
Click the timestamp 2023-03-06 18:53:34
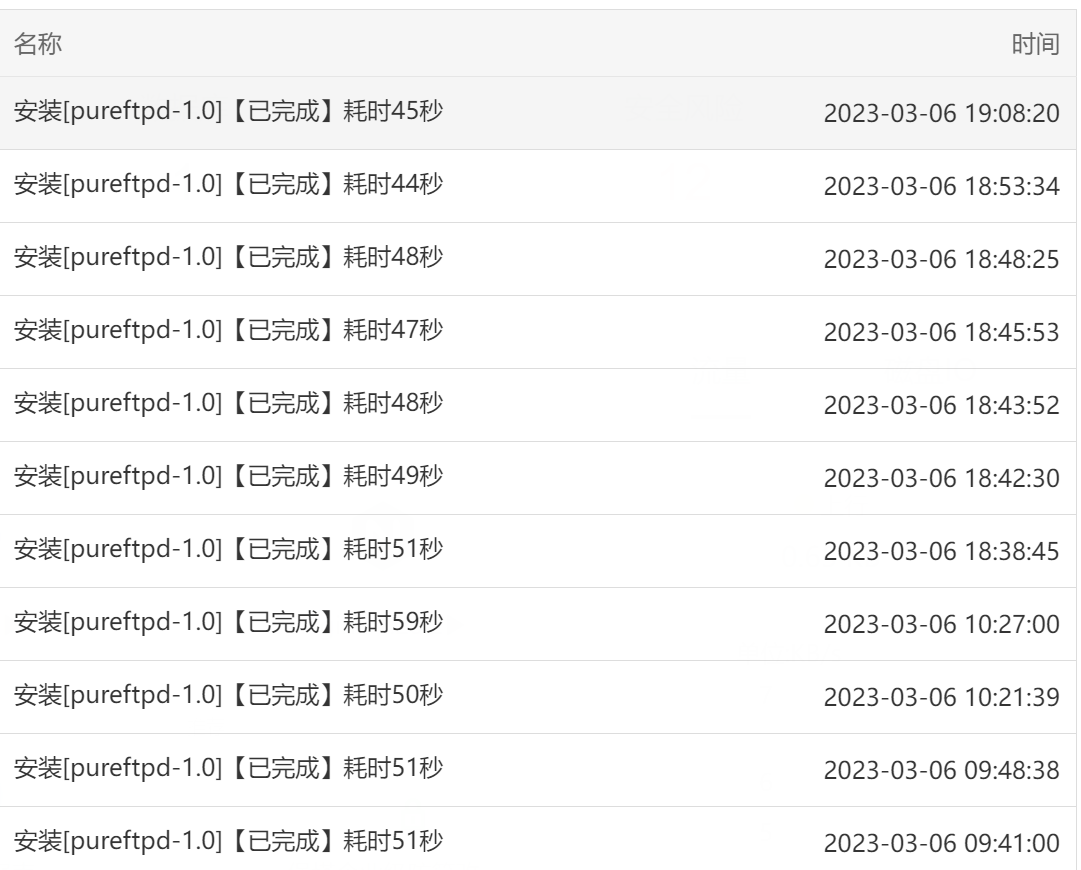[941, 186]
